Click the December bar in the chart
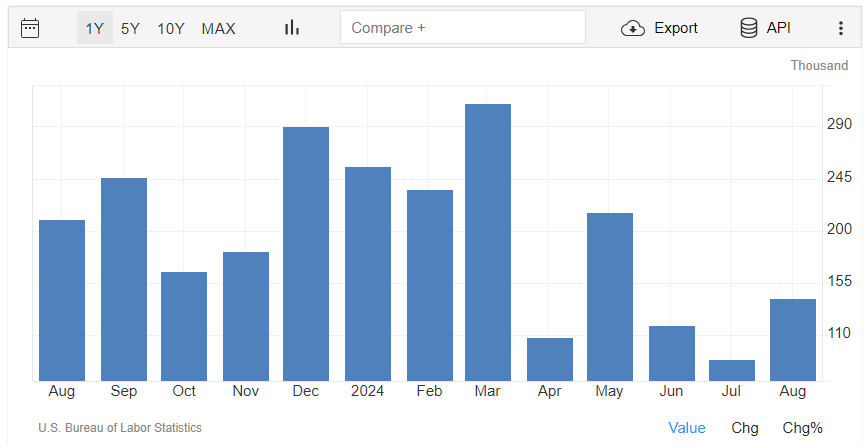The width and height of the screenshot is (868, 445). coord(306,254)
